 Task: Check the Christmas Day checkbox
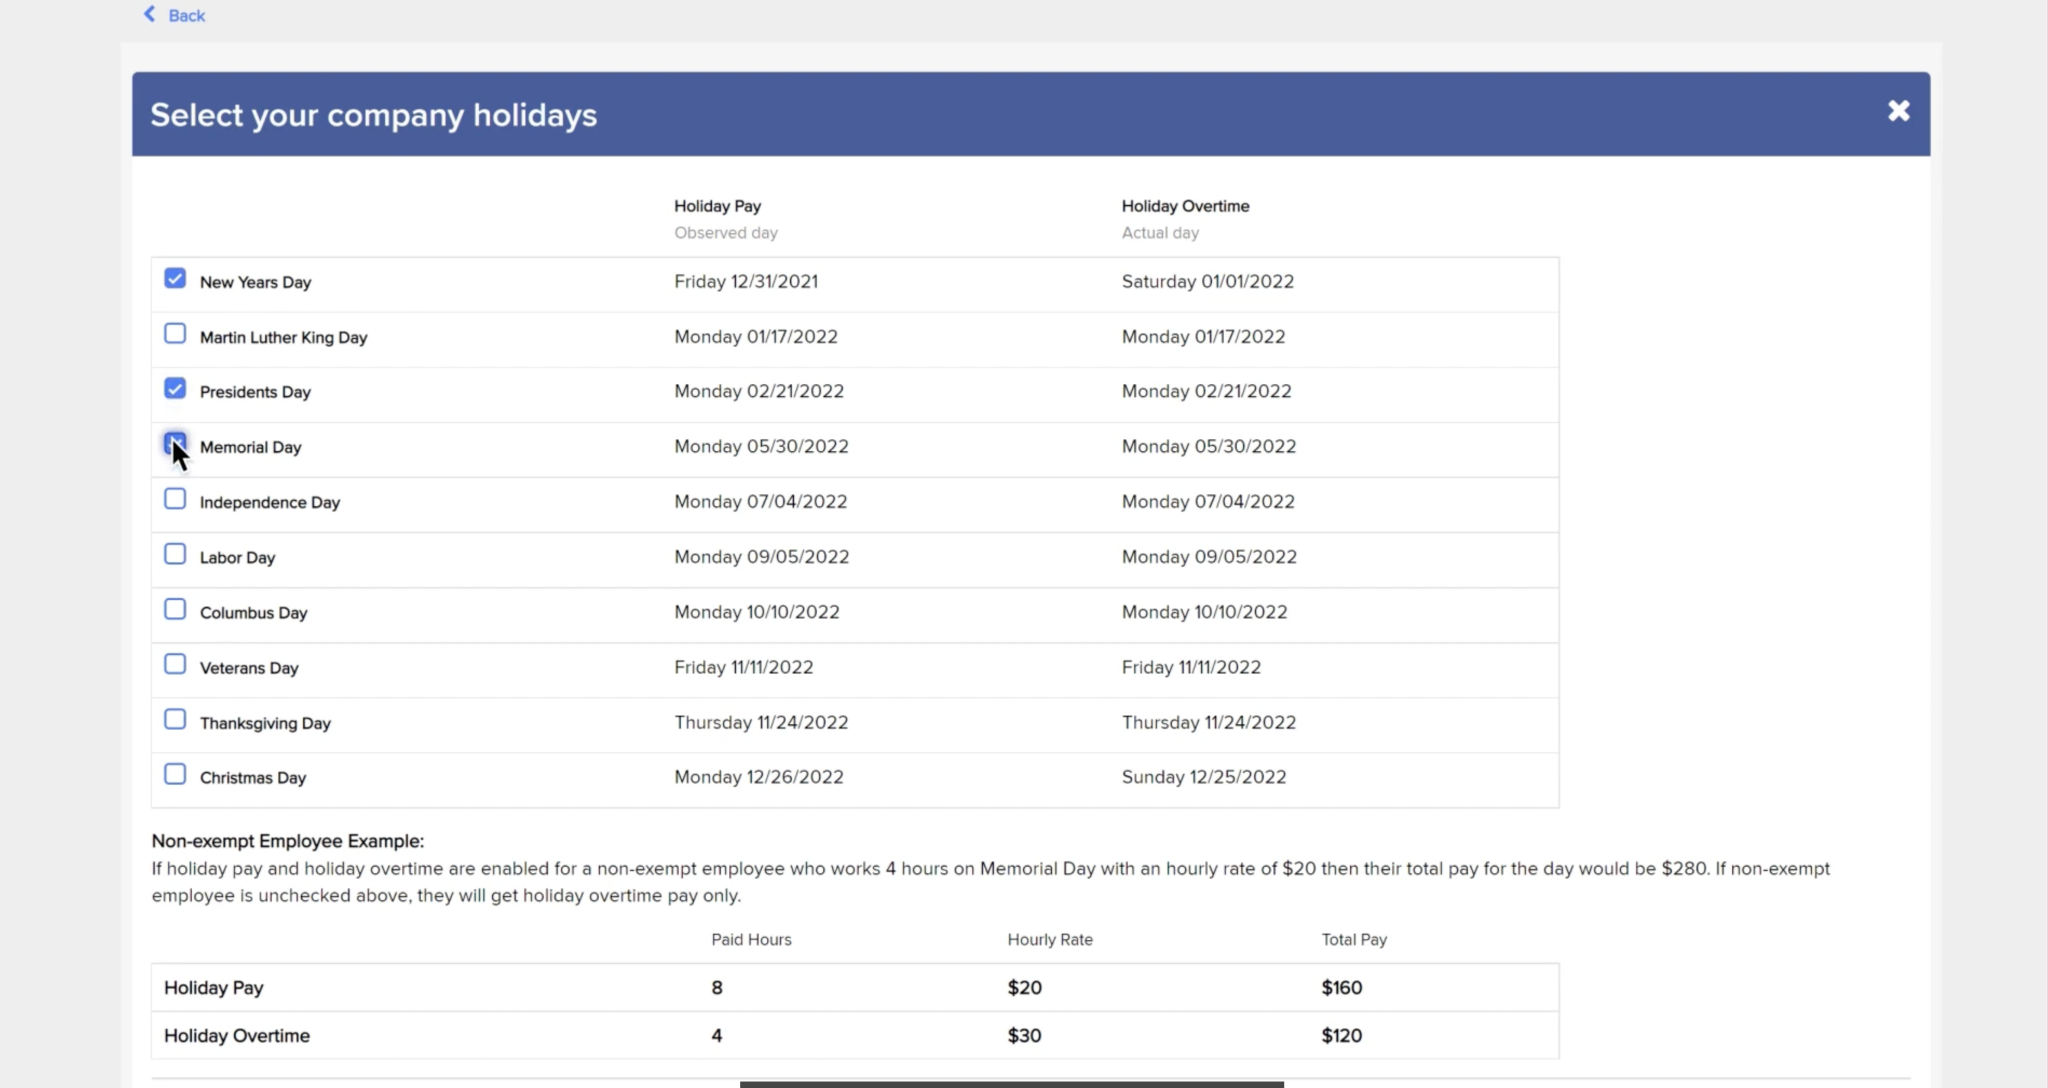pos(175,773)
